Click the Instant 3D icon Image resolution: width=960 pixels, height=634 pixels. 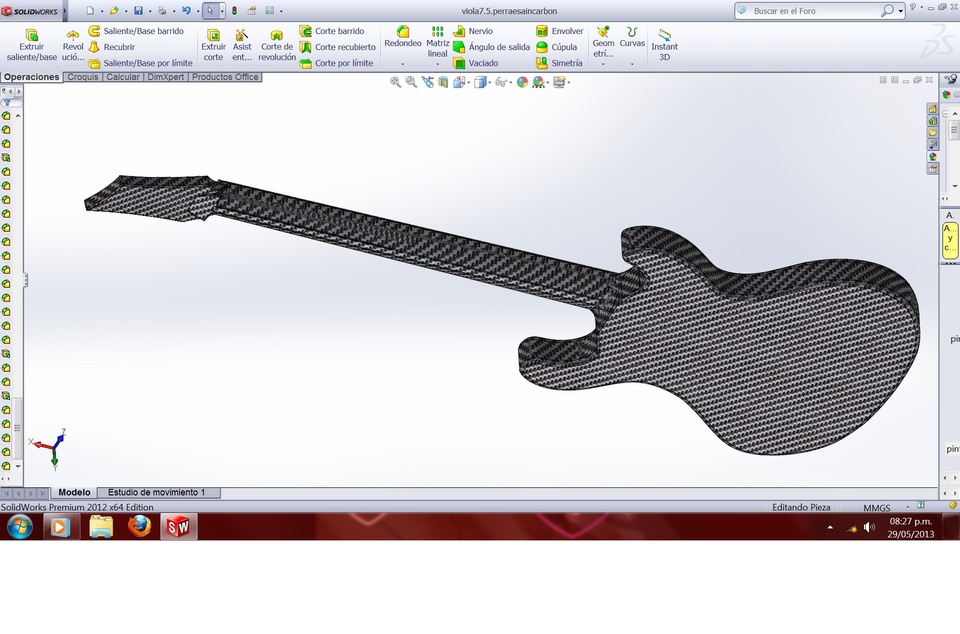(664, 44)
